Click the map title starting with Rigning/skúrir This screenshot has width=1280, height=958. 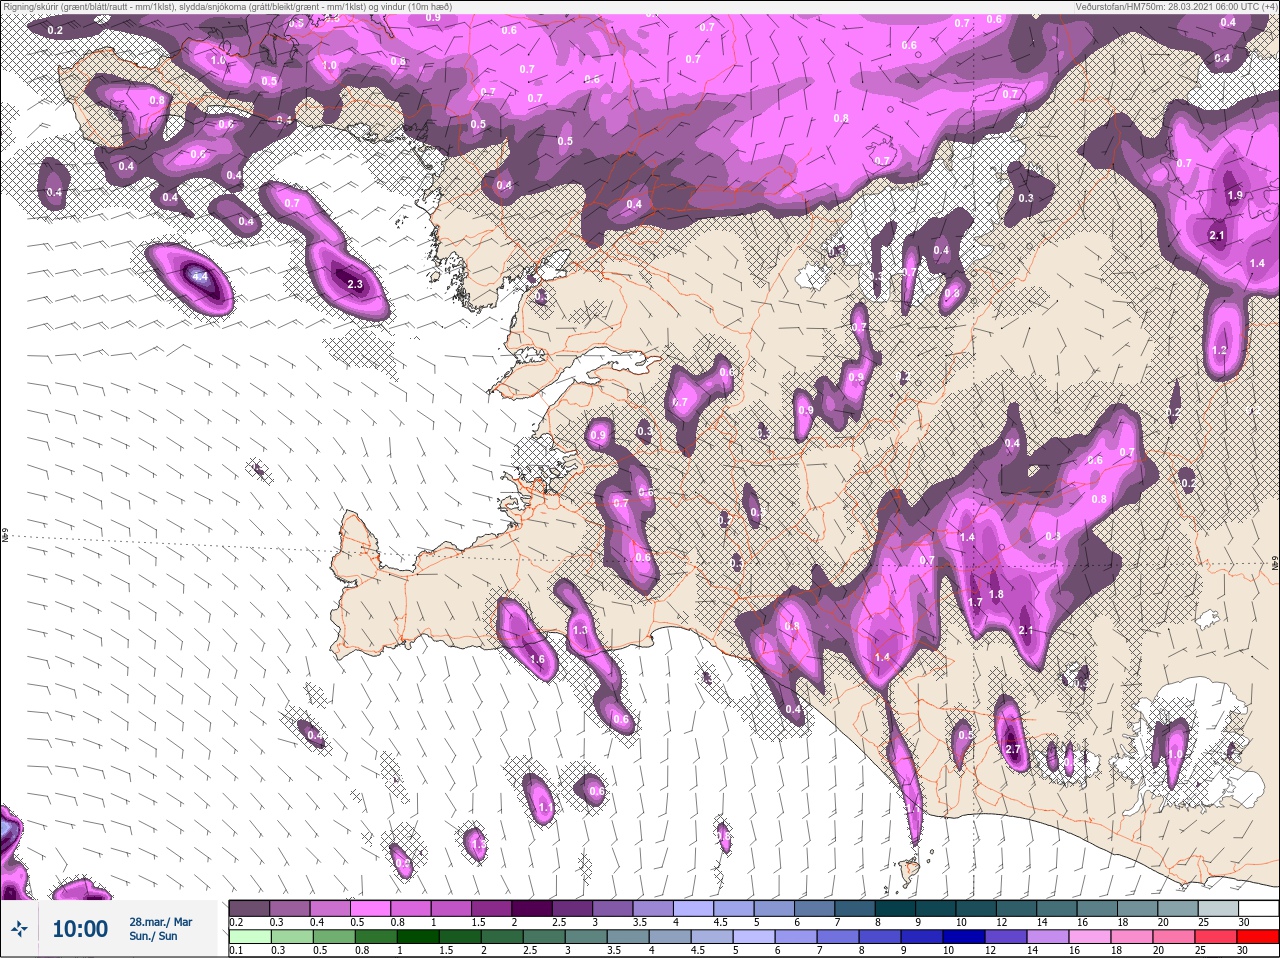coord(227,6)
